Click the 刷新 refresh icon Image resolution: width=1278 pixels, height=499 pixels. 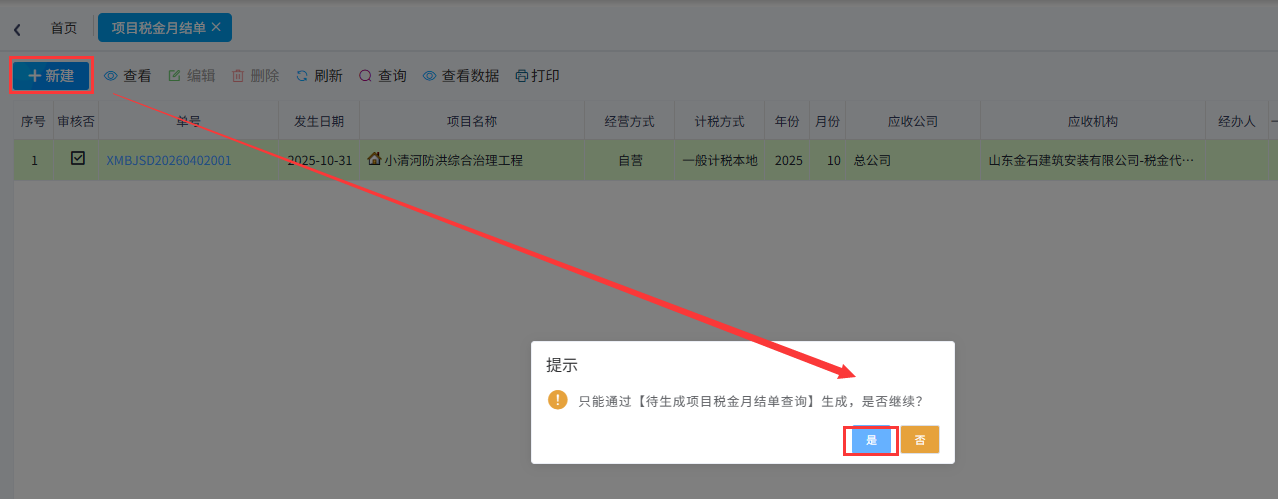(x=302, y=76)
